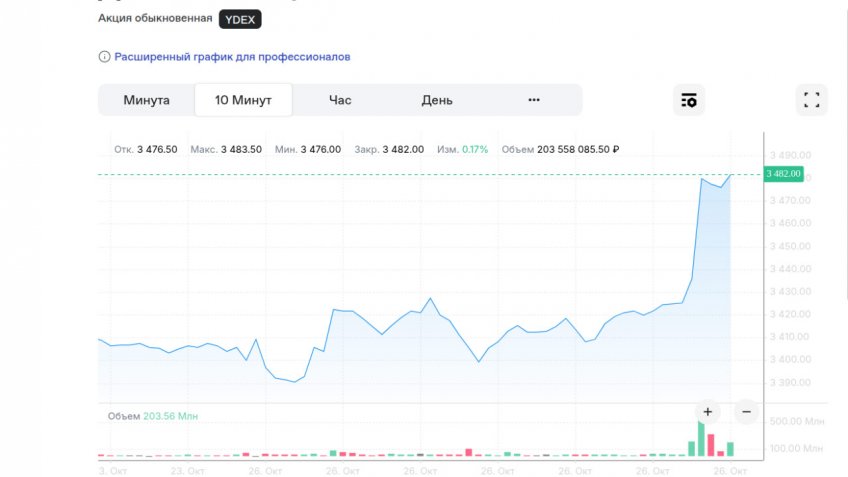Click the Мин. 3 476.00 value

point(308,149)
